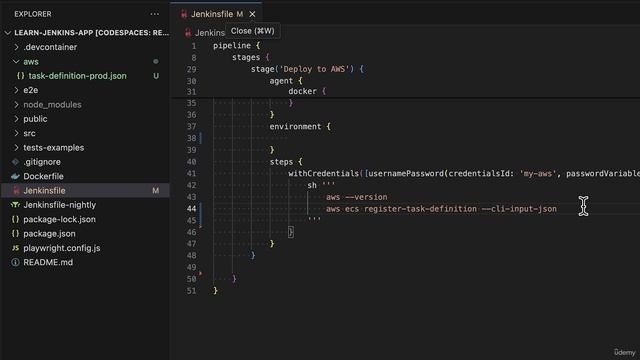Expand the .devcontainer folder
The height and width of the screenshot is (360, 640).
[x=16, y=47]
